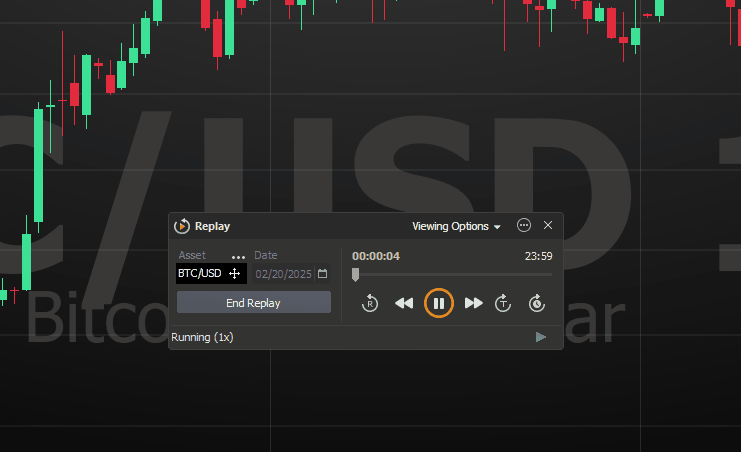Pause the replay playback
Image resolution: width=741 pixels, height=452 pixels.
pos(438,302)
